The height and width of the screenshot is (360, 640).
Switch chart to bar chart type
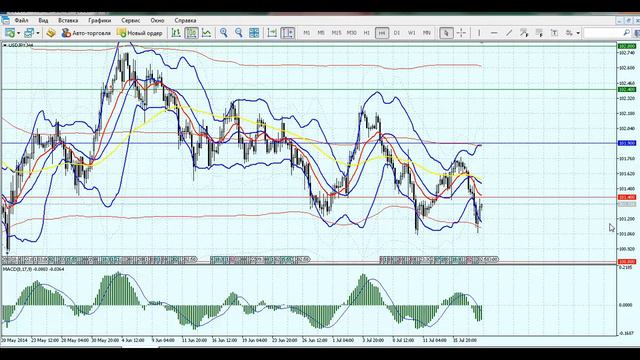pyautogui.click(x=176, y=33)
